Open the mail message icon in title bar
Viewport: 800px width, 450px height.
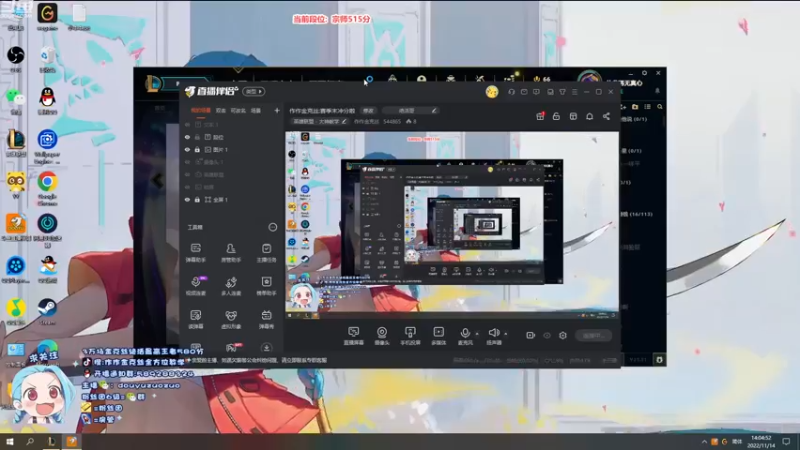tap(524, 92)
